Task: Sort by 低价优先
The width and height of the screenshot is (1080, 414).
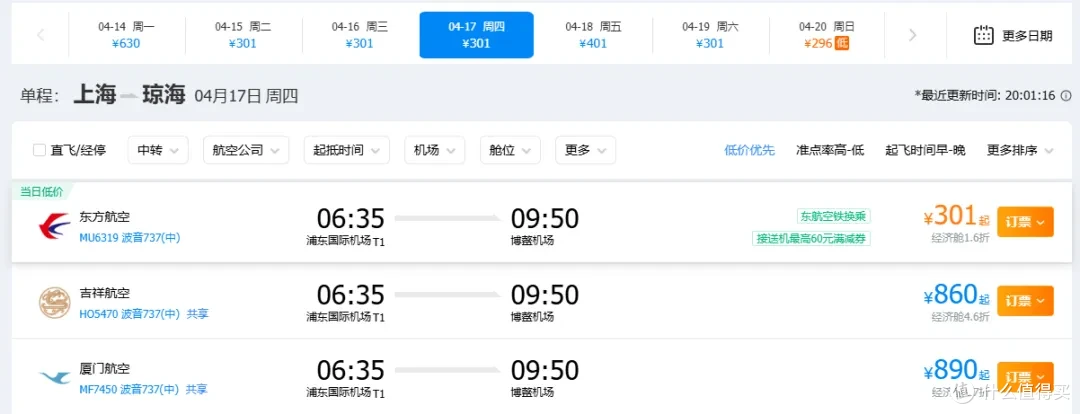Action: pyautogui.click(x=749, y=150)
